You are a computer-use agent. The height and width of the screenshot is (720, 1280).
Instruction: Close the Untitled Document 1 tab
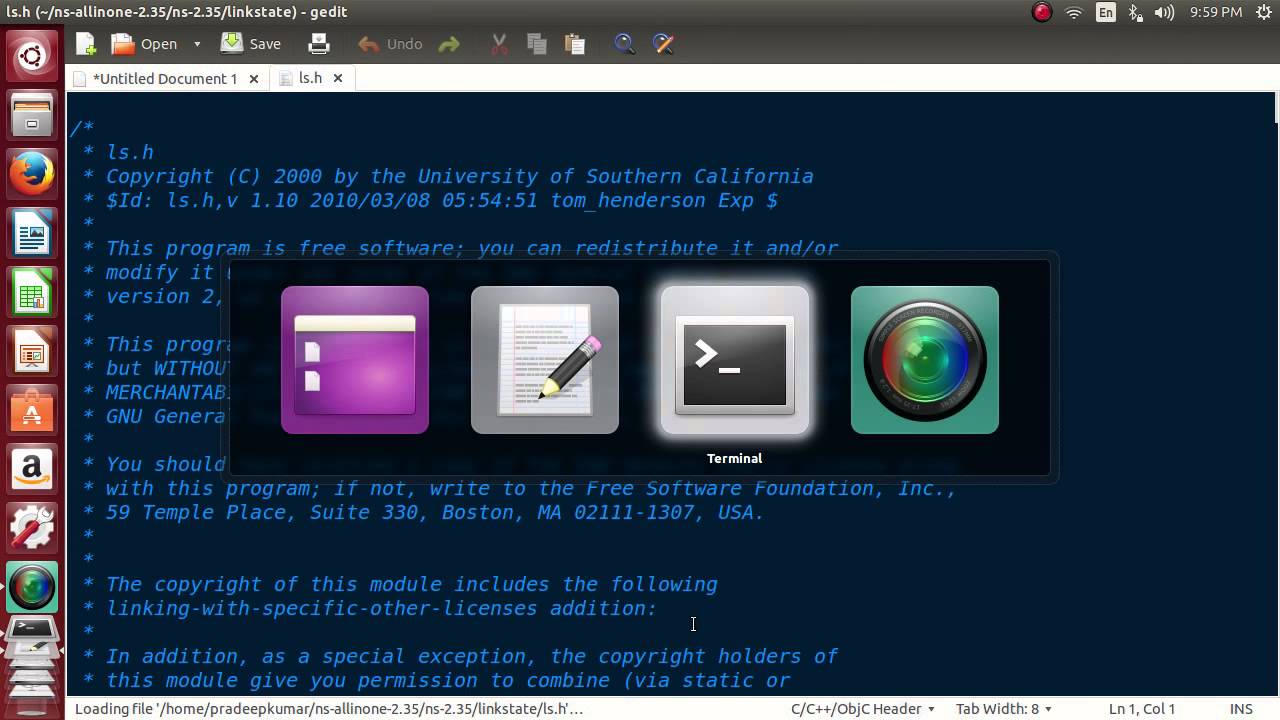pos(254,78)
